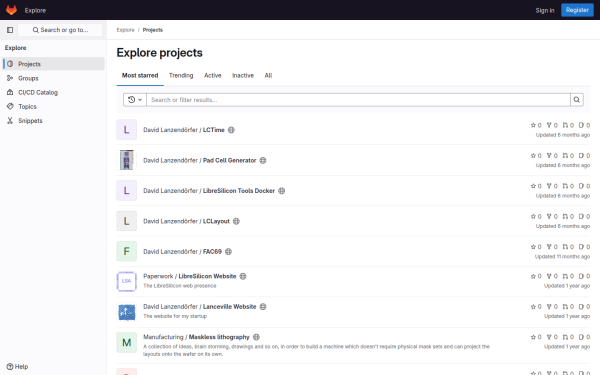600x375 pixels.
Task: Click merge requests count for LCLayout
Action: point(568,217)
